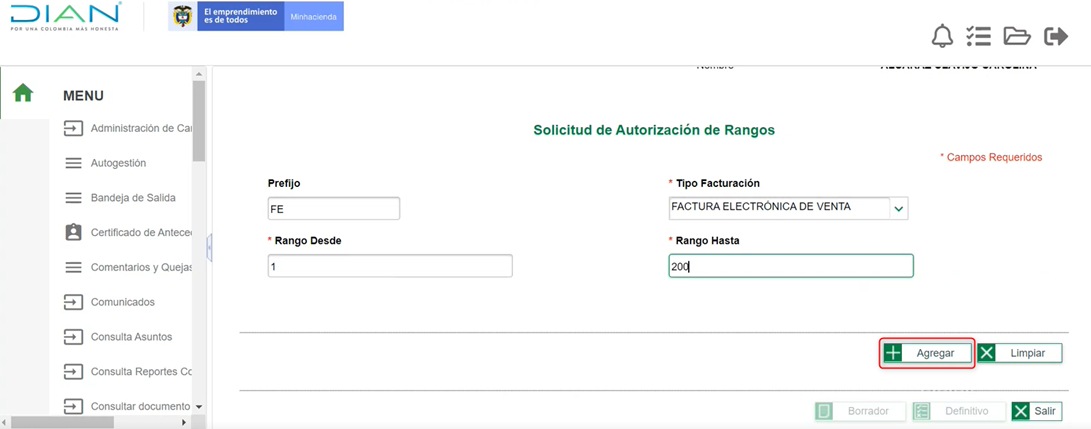The width and height of the screenshot is (1091, 429).
Task: Click the logout exit icon
Action: click(x=1056, y=37)
